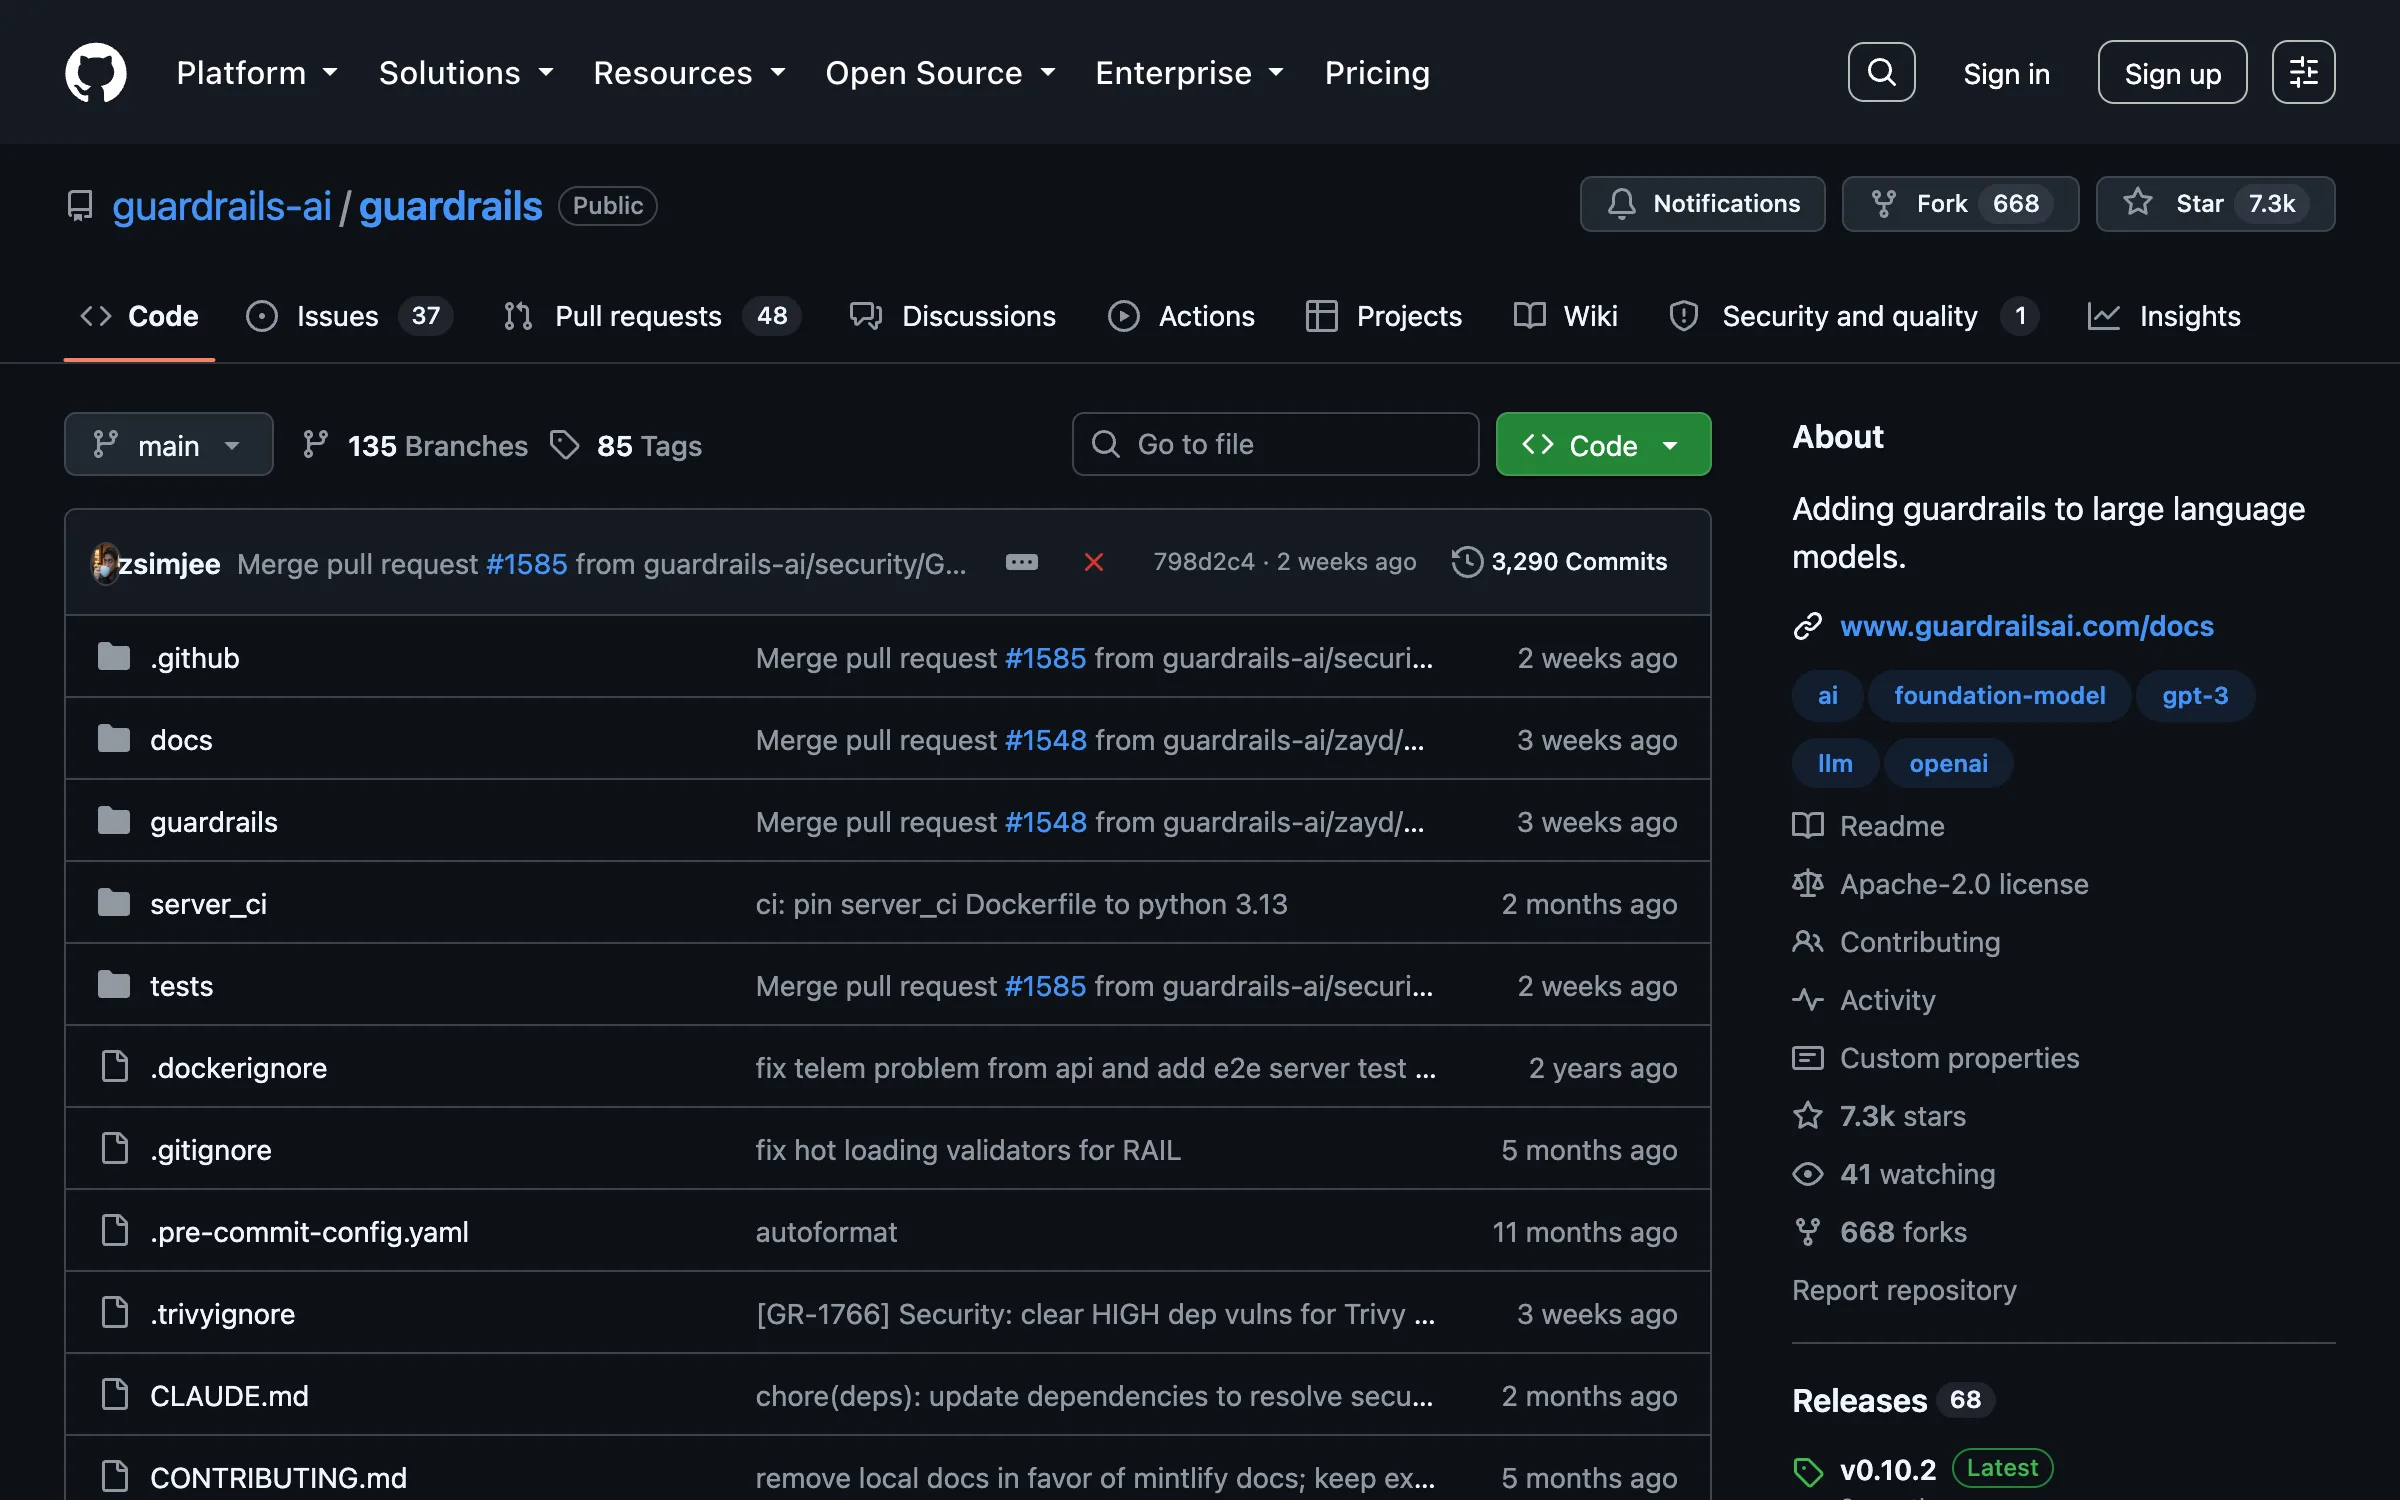Click the docs folder icon
Image resolution: width=2400 pixels, height=1500 pixels.
pyautogui.click(x=114, y=739)
